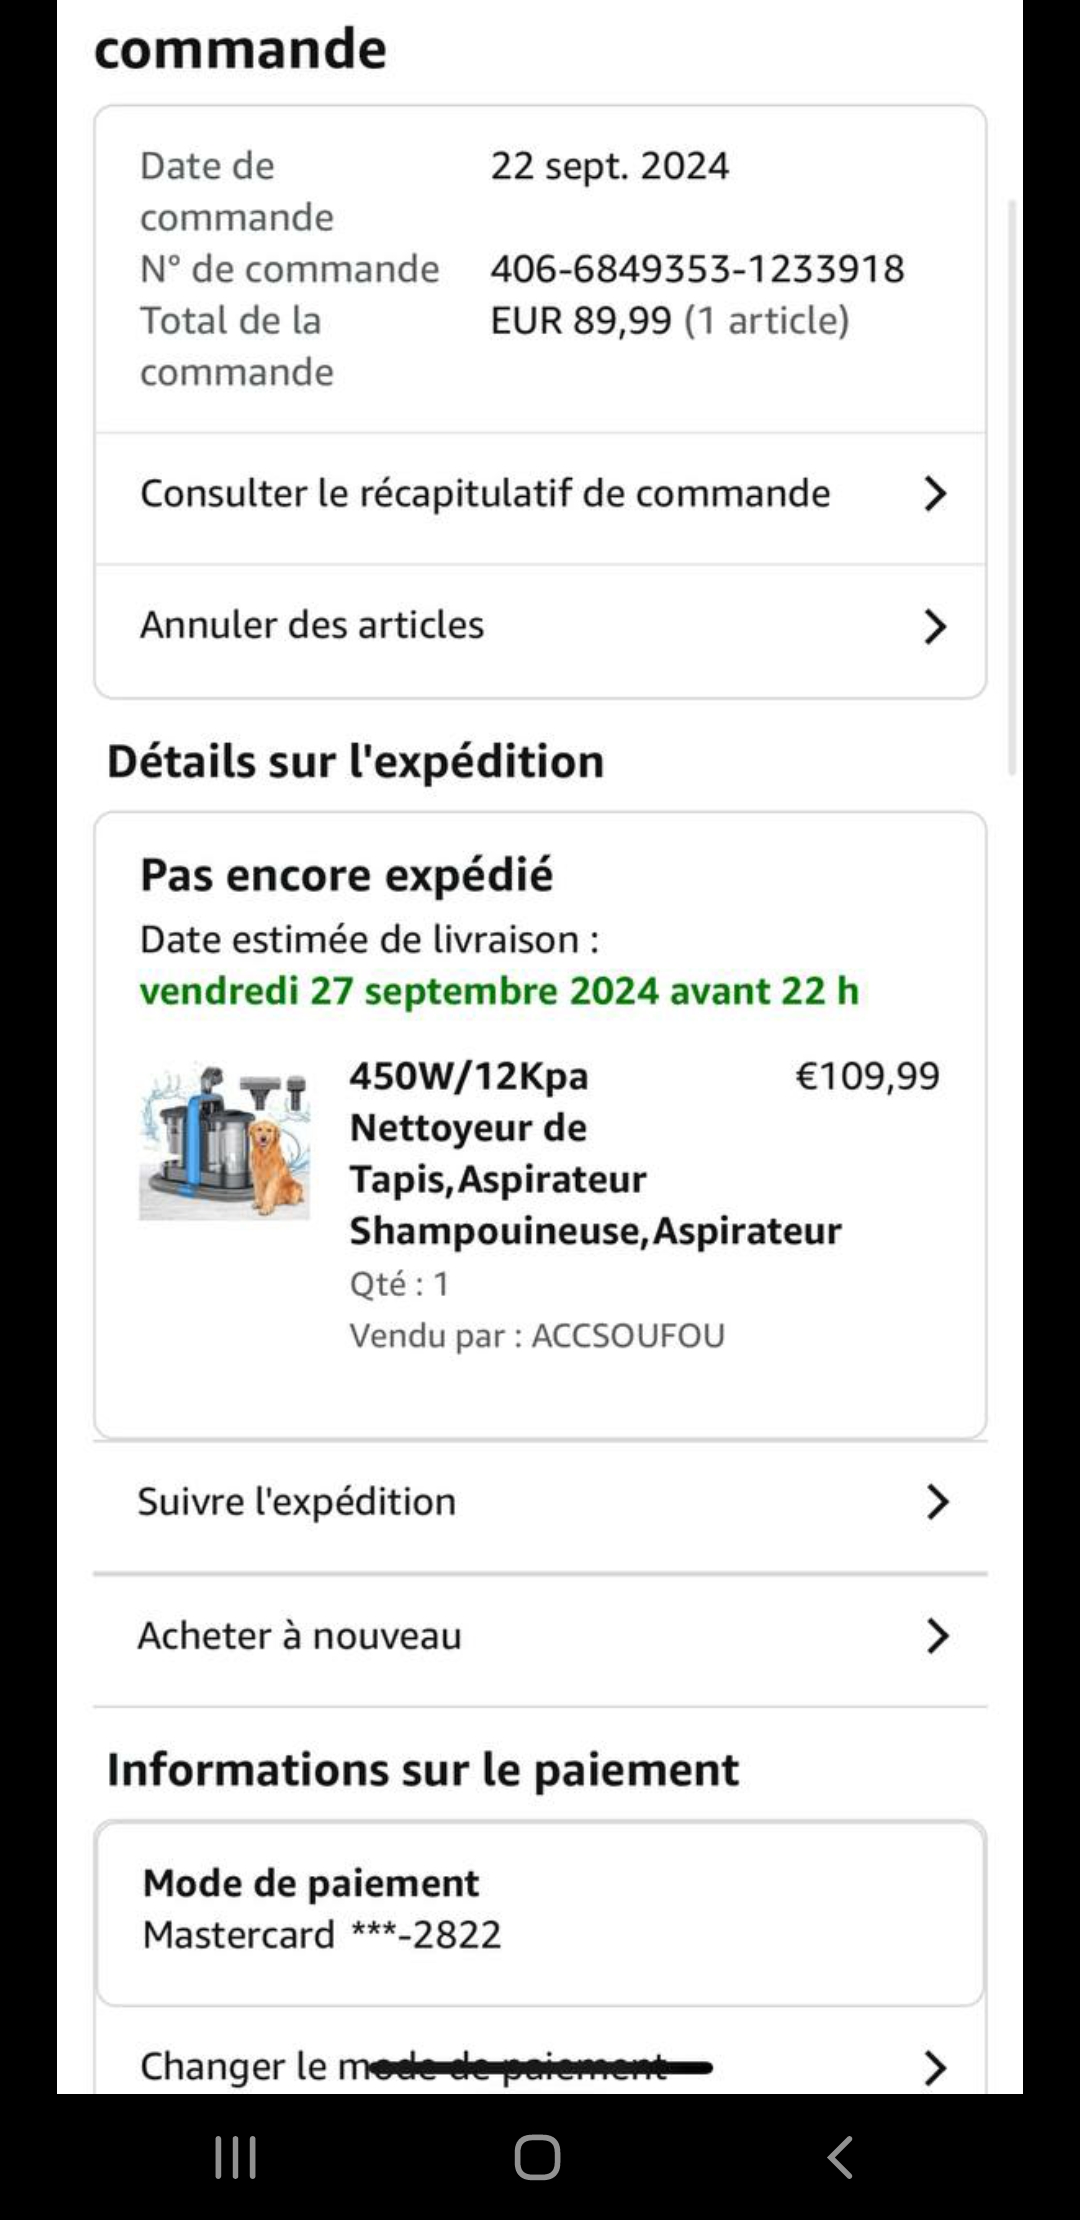Screen dimensions: 1080x2220
Task: Tap chevron next to Acheter à nouveau
Action: click(x=937, y=1636)
